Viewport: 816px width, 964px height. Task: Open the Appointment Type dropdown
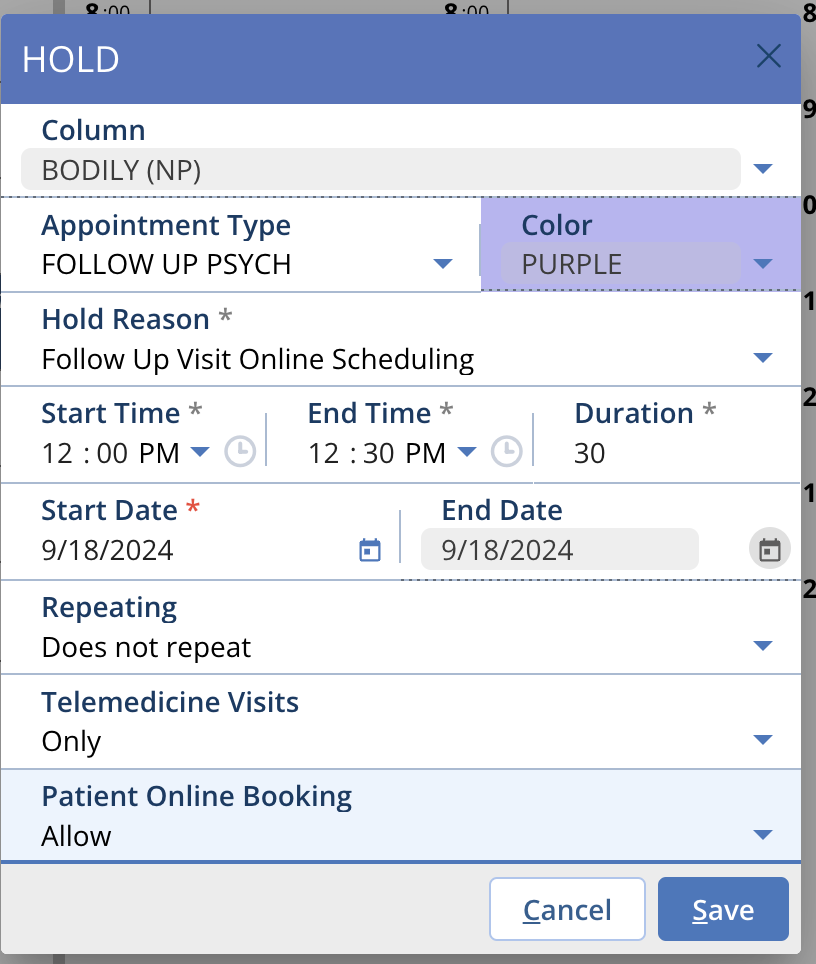click(442, 264)
